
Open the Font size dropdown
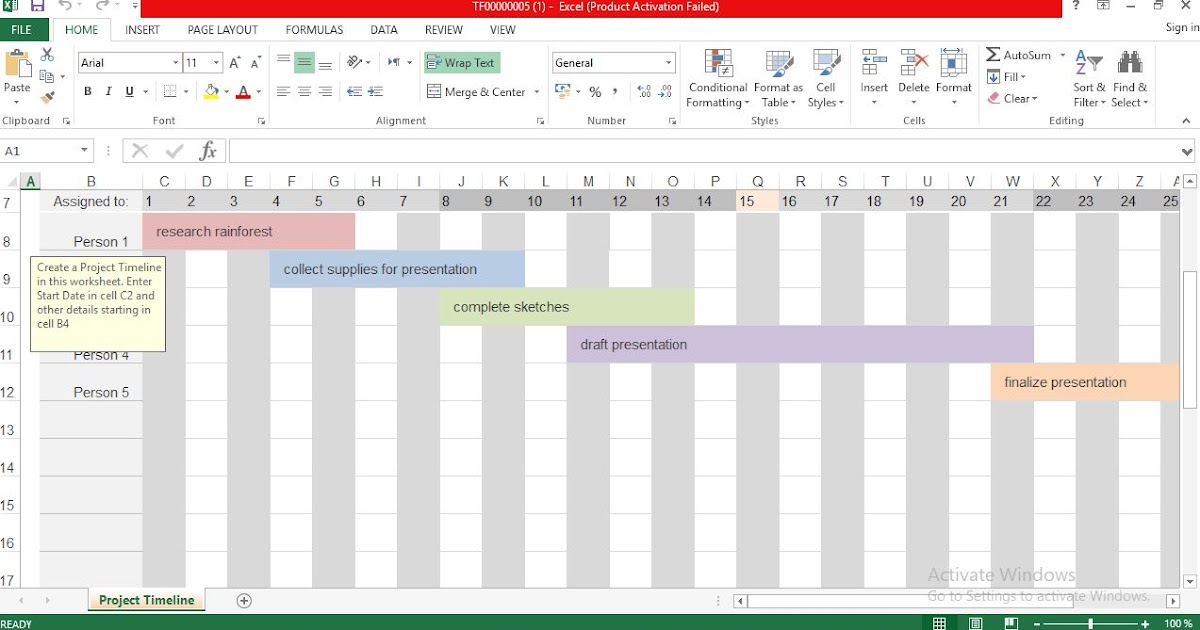pos(217,63)
